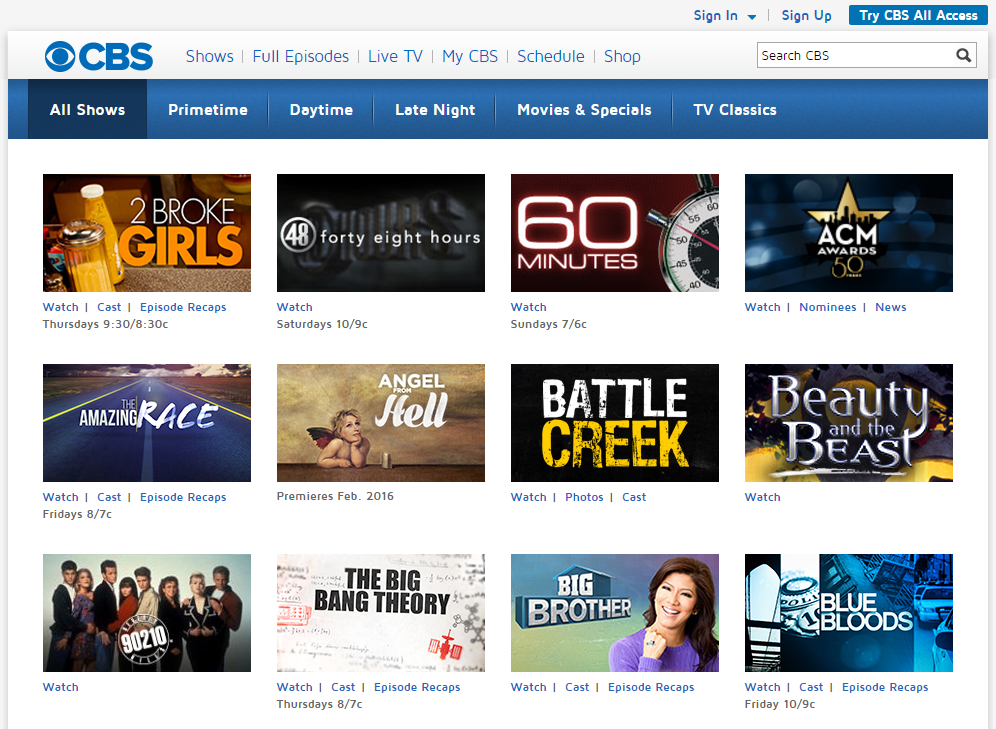Viewport: 996px width, 729px height.
Task: Open the 48 Hours thumbnail
Action: click(380, 233)
